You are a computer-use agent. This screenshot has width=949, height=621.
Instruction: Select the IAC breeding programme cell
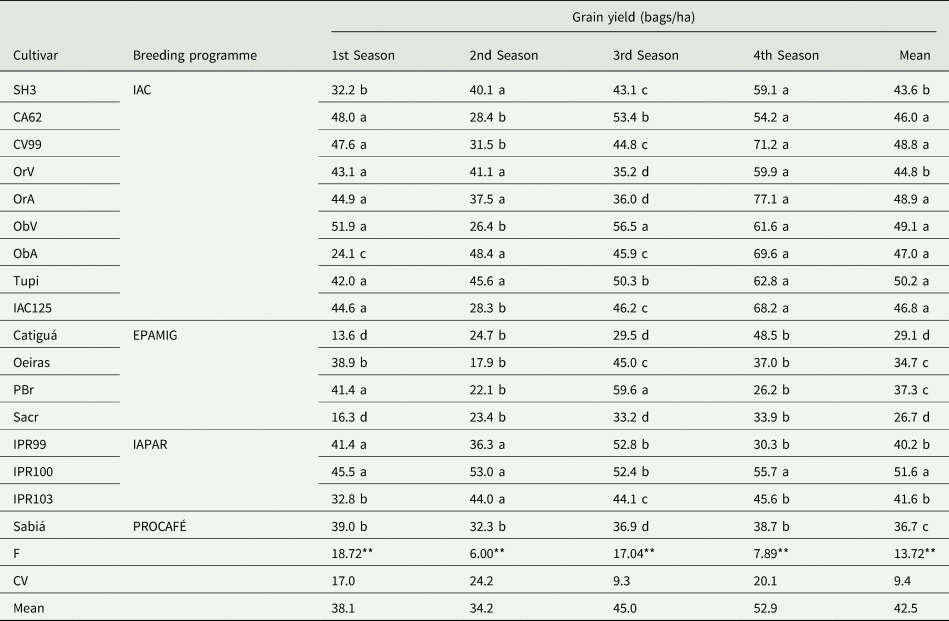coord(143,90)
